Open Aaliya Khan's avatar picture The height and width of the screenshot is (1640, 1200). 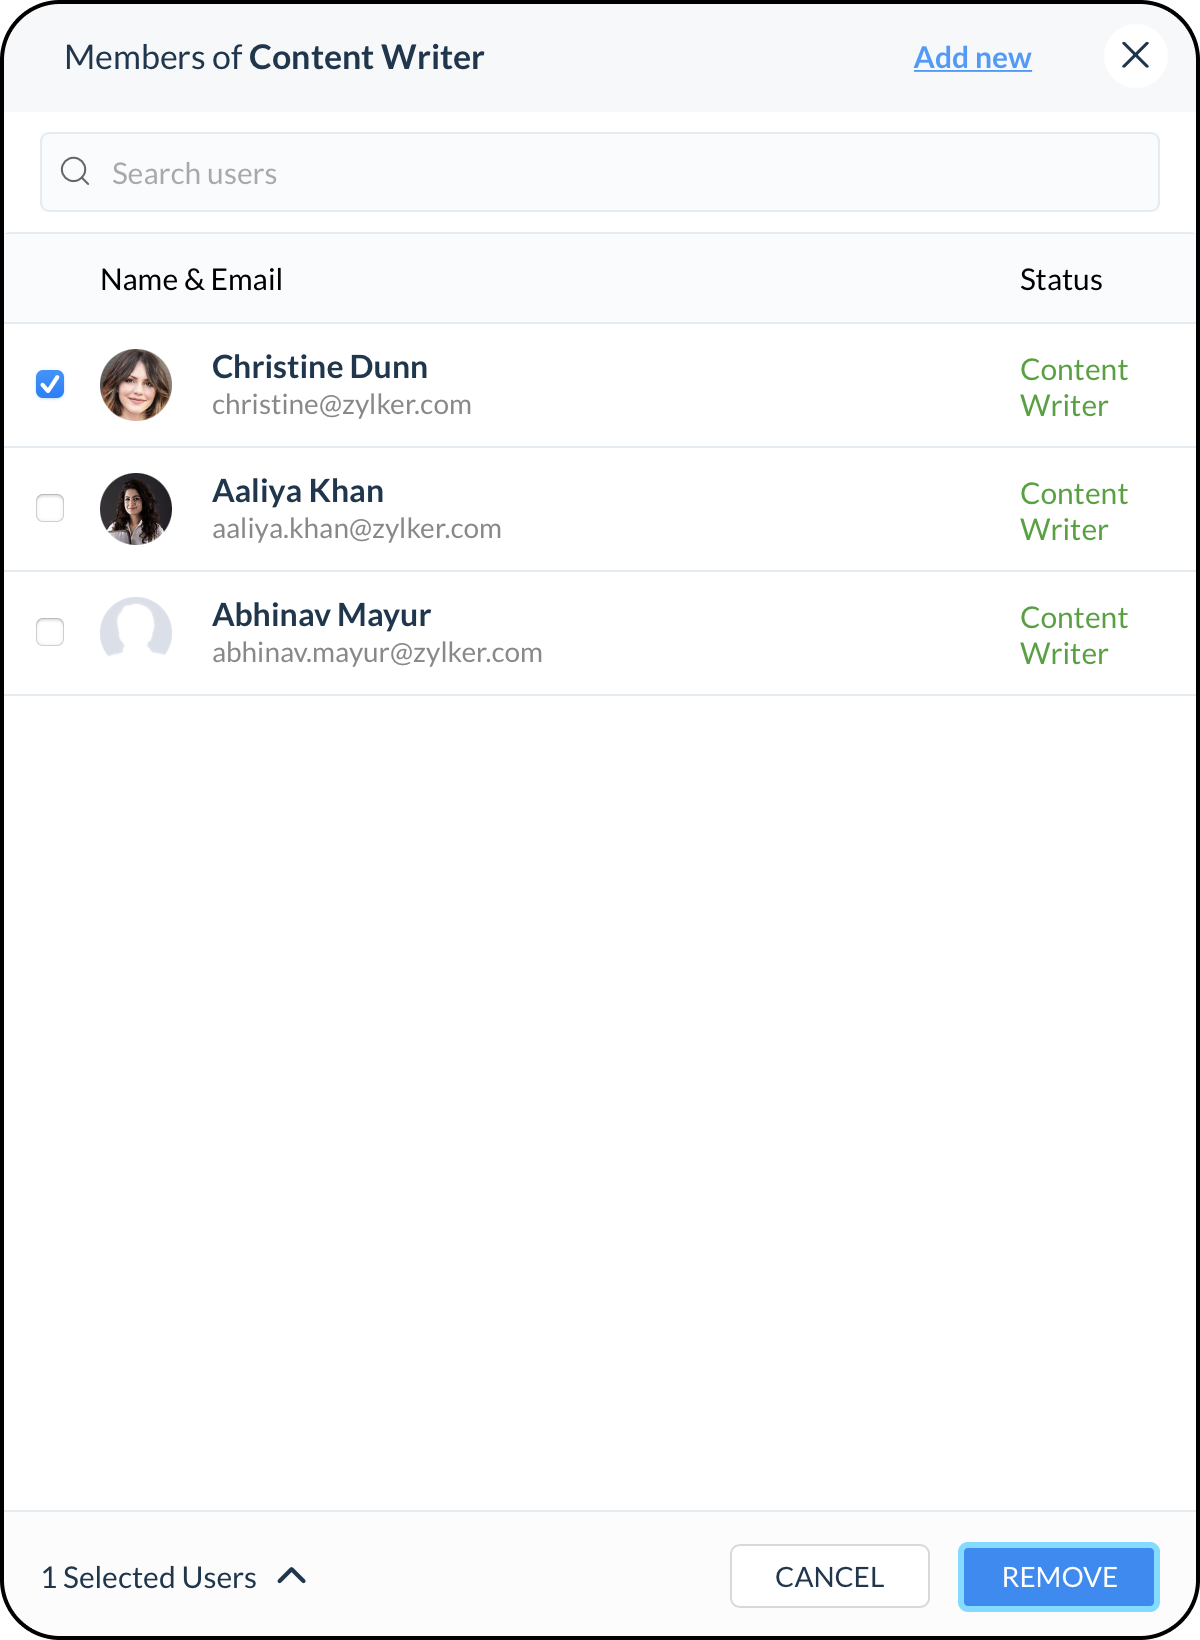[x=136, y=509]
